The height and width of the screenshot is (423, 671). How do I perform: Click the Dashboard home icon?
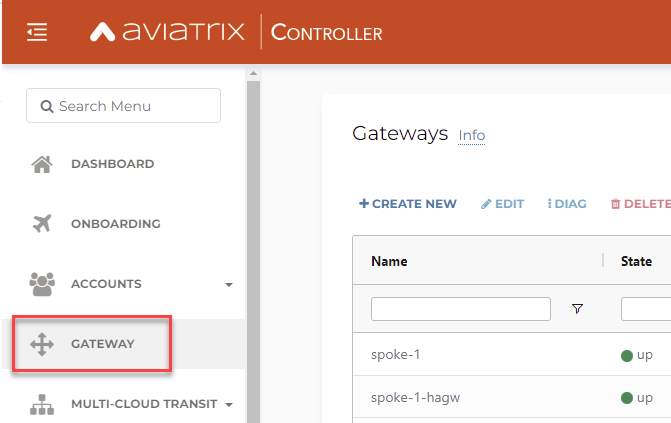tap(42, 164)
